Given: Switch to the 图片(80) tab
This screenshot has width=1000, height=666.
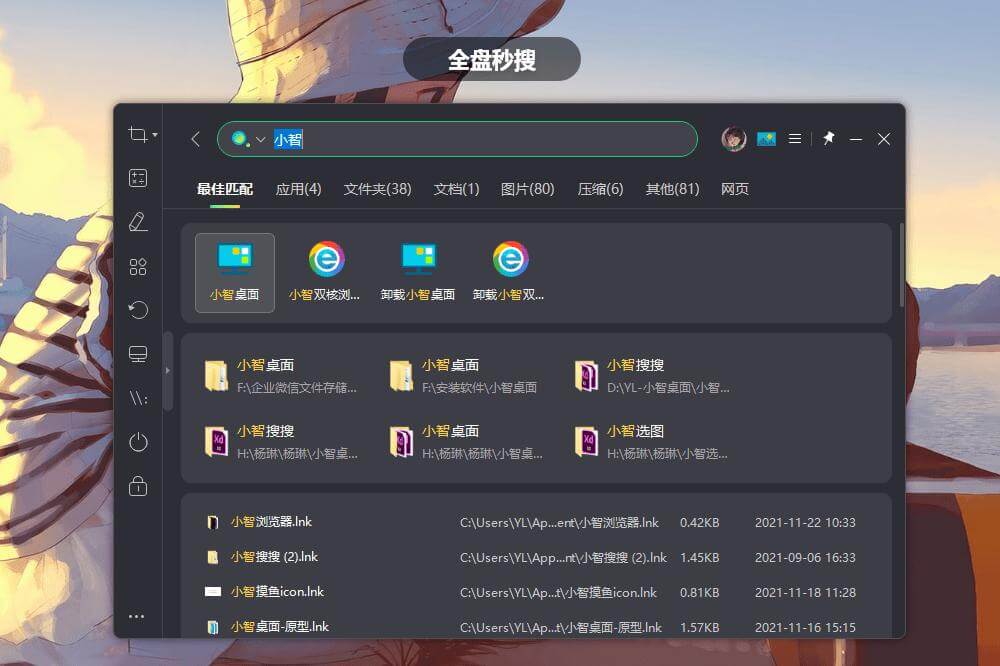Looking at the screenshot, I should coord(527,189).
